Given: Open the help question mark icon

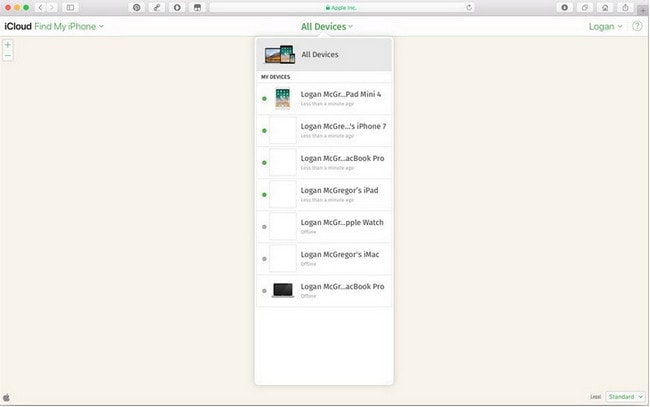Looking at the screenshot, I should coord(637,27).
